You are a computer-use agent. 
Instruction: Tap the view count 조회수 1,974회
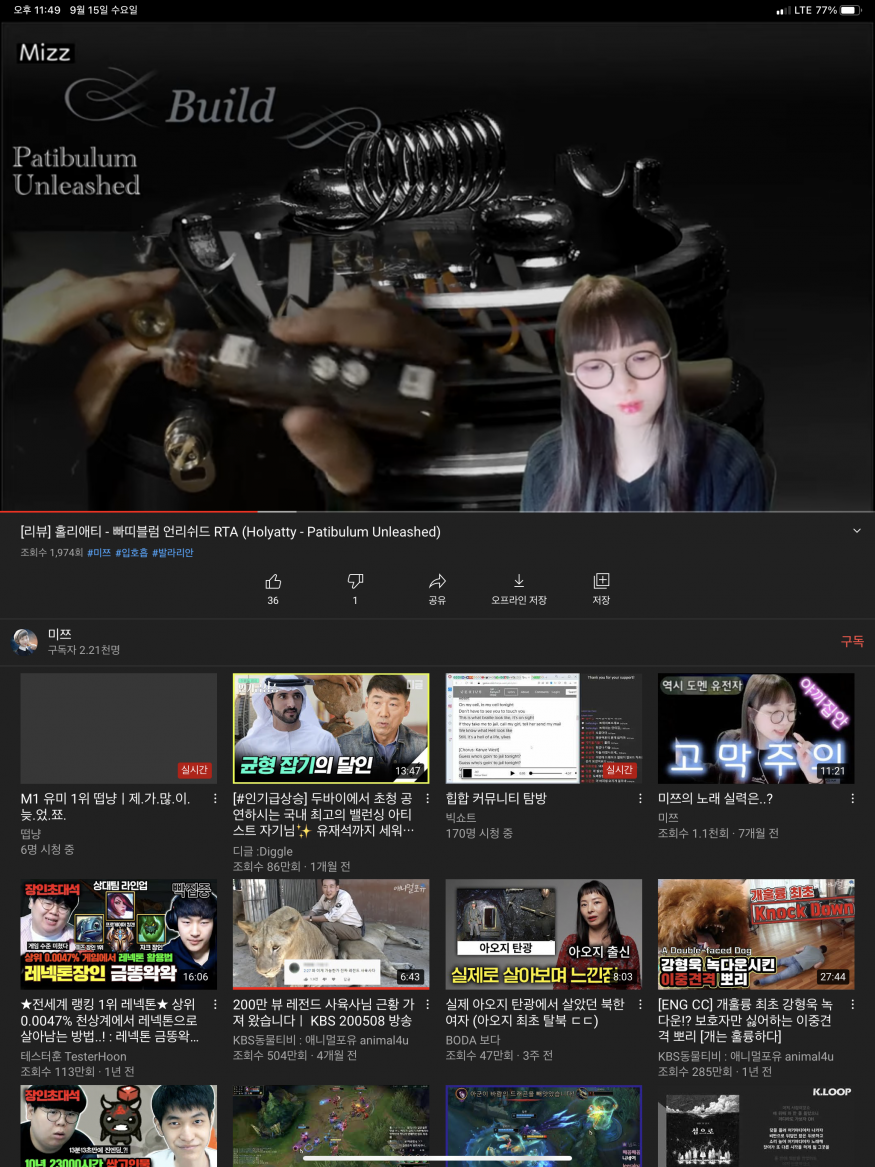[51, 552]
